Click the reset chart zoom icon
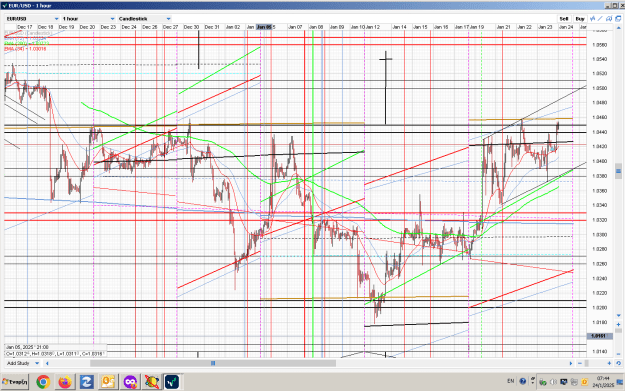 [618, 363]
